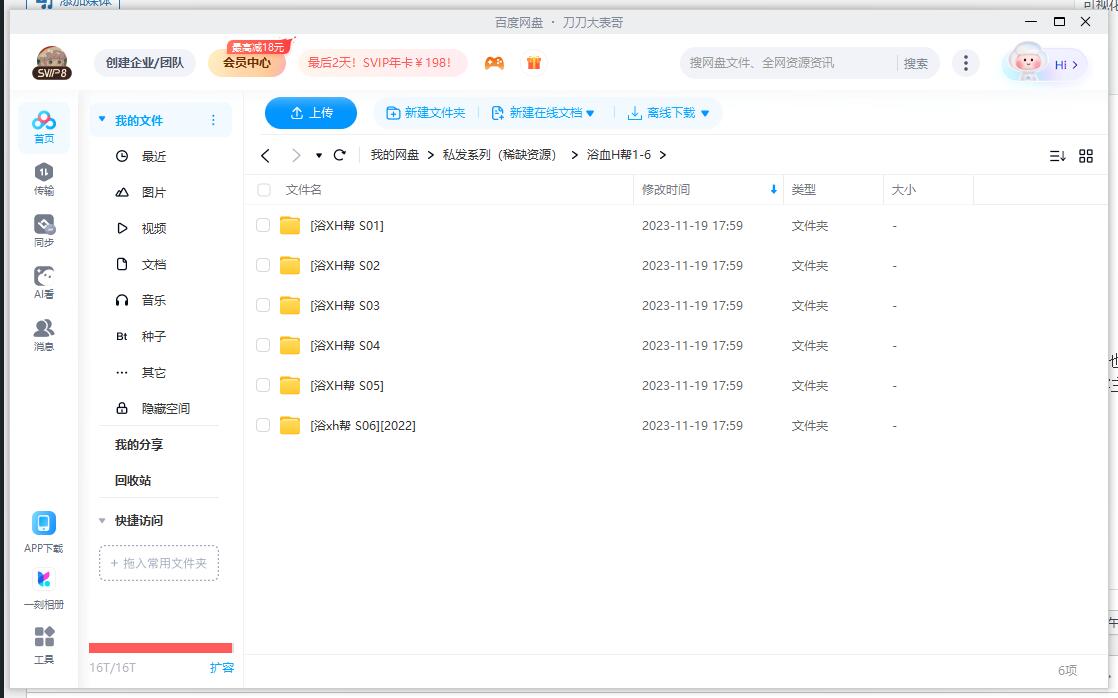
Task: Sort by the 文件名 column header
Action: click(304, 190)
